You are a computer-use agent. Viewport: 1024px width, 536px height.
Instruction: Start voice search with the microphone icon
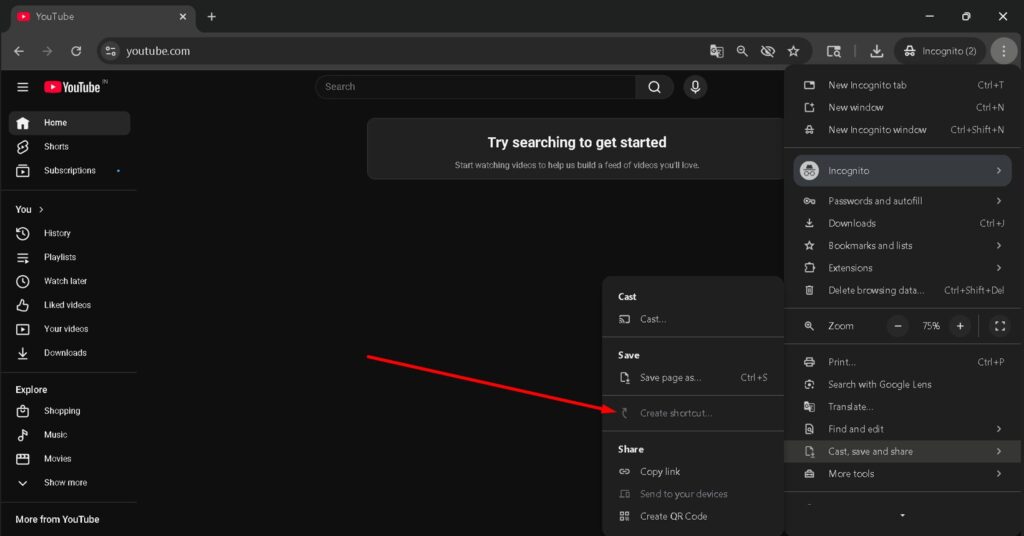tap(696, 87)
